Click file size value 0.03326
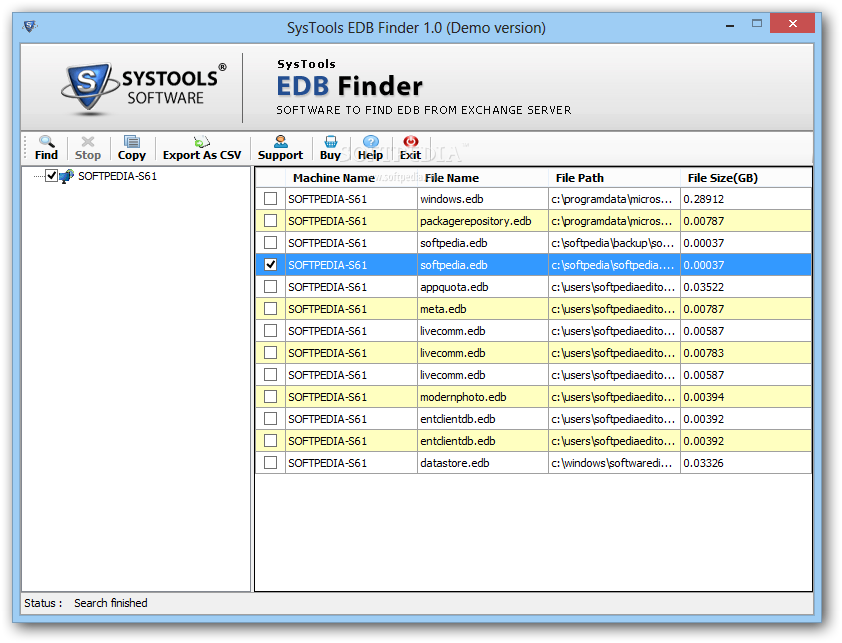 click(703, 463)
